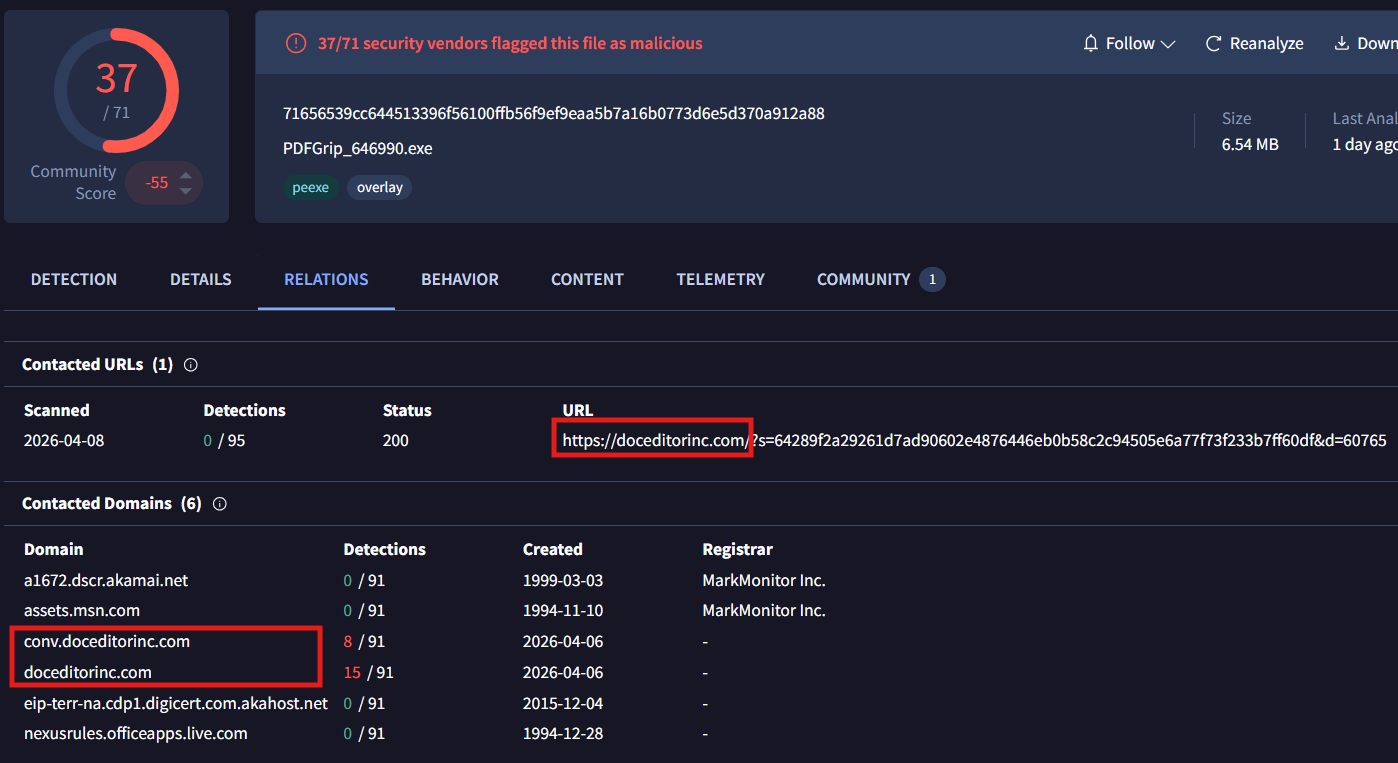
Task: Click the 37/71 vendors flagged message
Action: click(x=510, y=44)
